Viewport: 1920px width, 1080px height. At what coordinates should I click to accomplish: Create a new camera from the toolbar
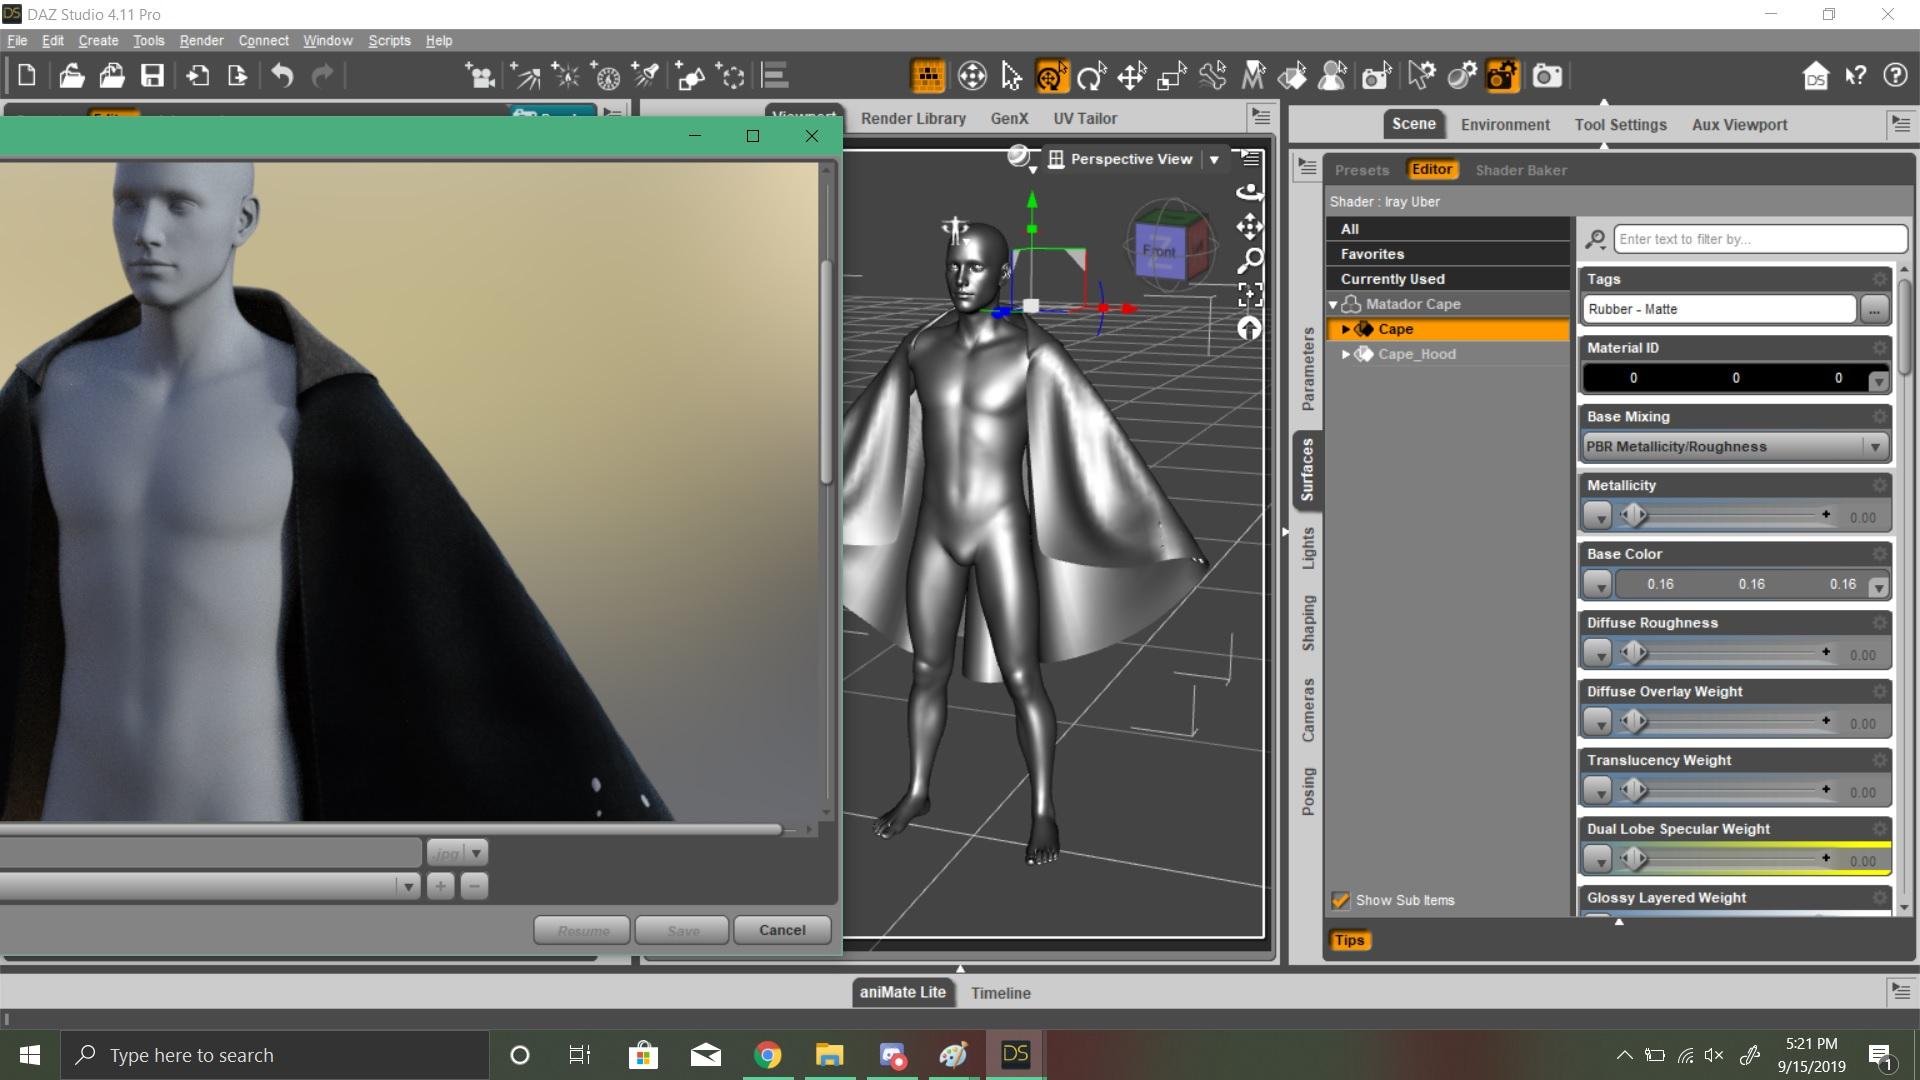[480, 76]
